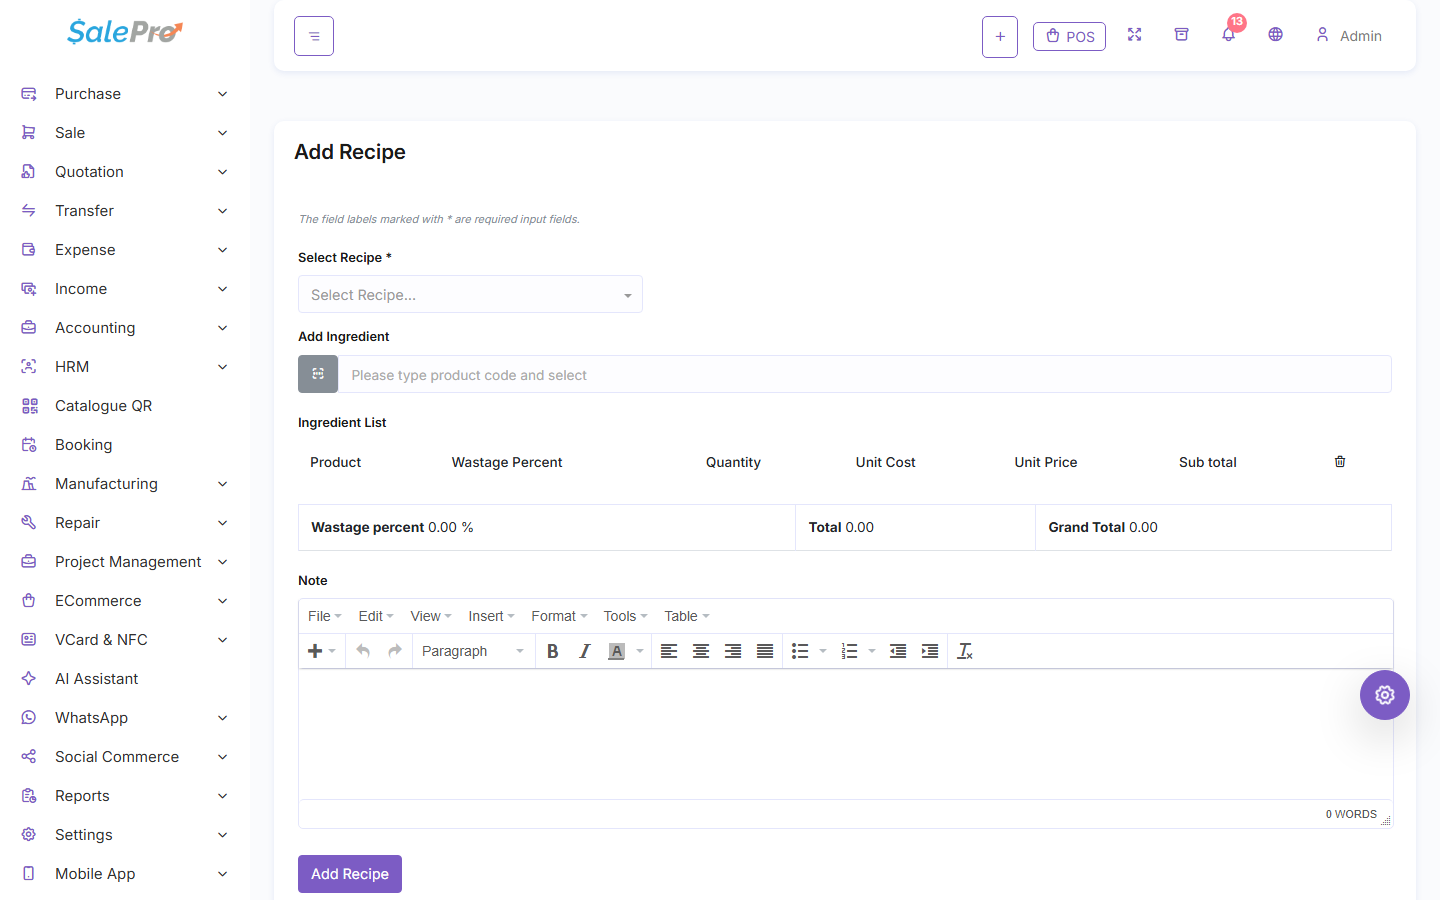This screenshot has height=900, width=1440.
Task: Open the Insert menu in note editor
Action: [x=491, y=616]
